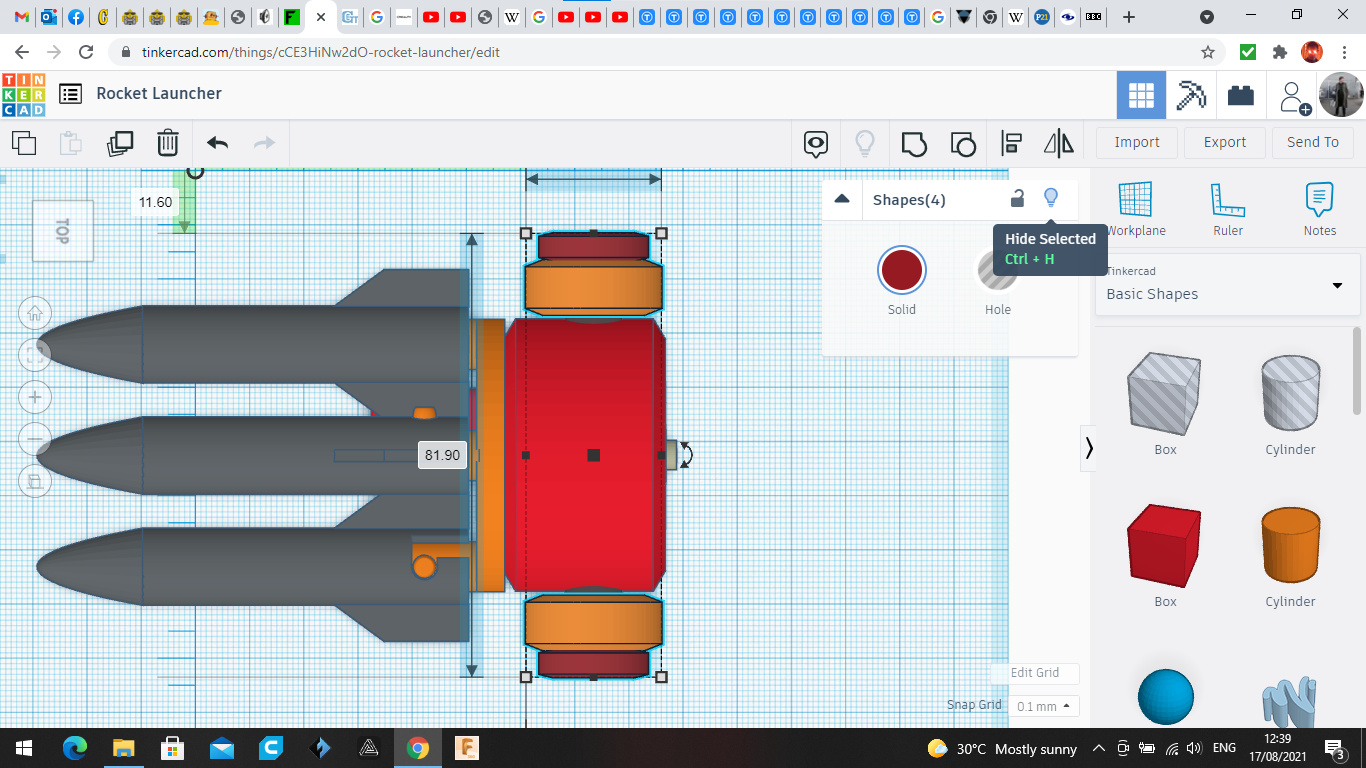
Task: Open the Align tool
Action: (1011, 143)
